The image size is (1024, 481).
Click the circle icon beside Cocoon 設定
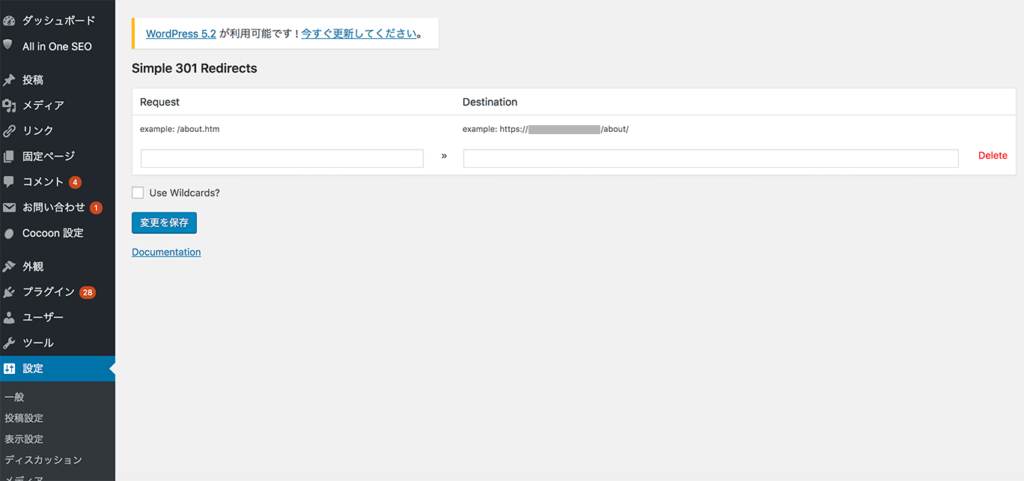8,234
